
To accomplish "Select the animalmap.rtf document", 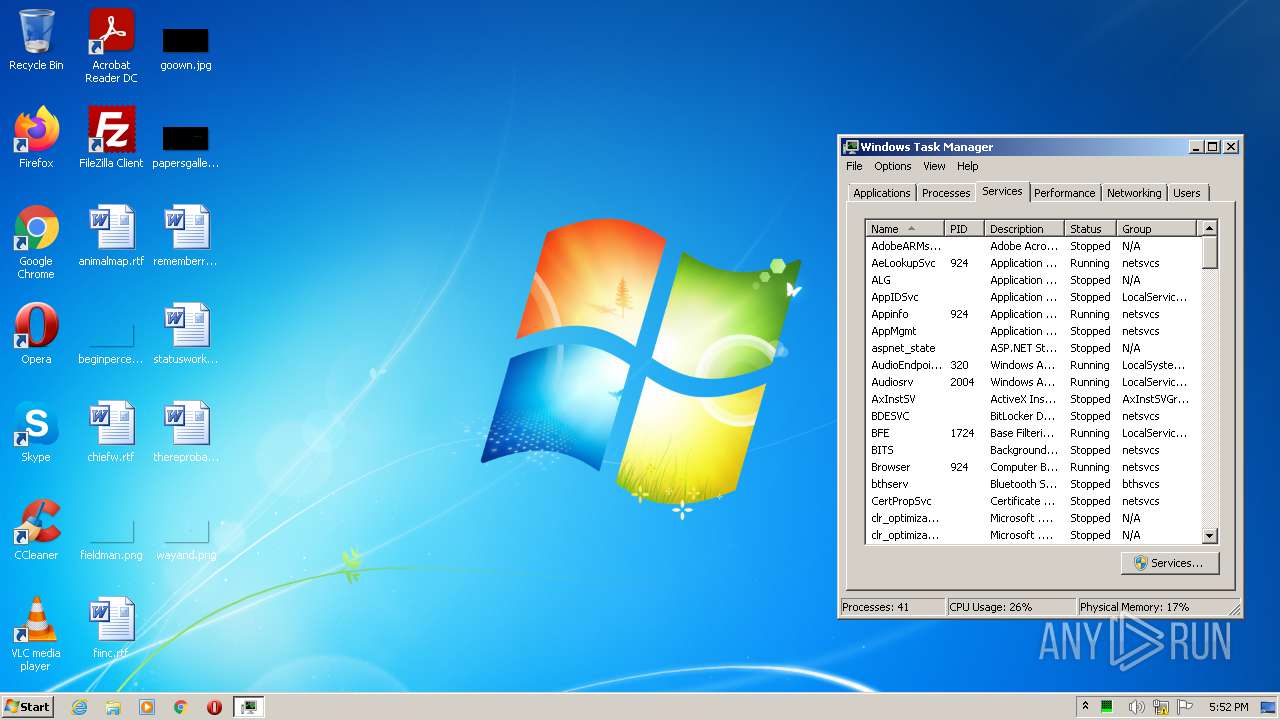I will (x=111, y=236).
